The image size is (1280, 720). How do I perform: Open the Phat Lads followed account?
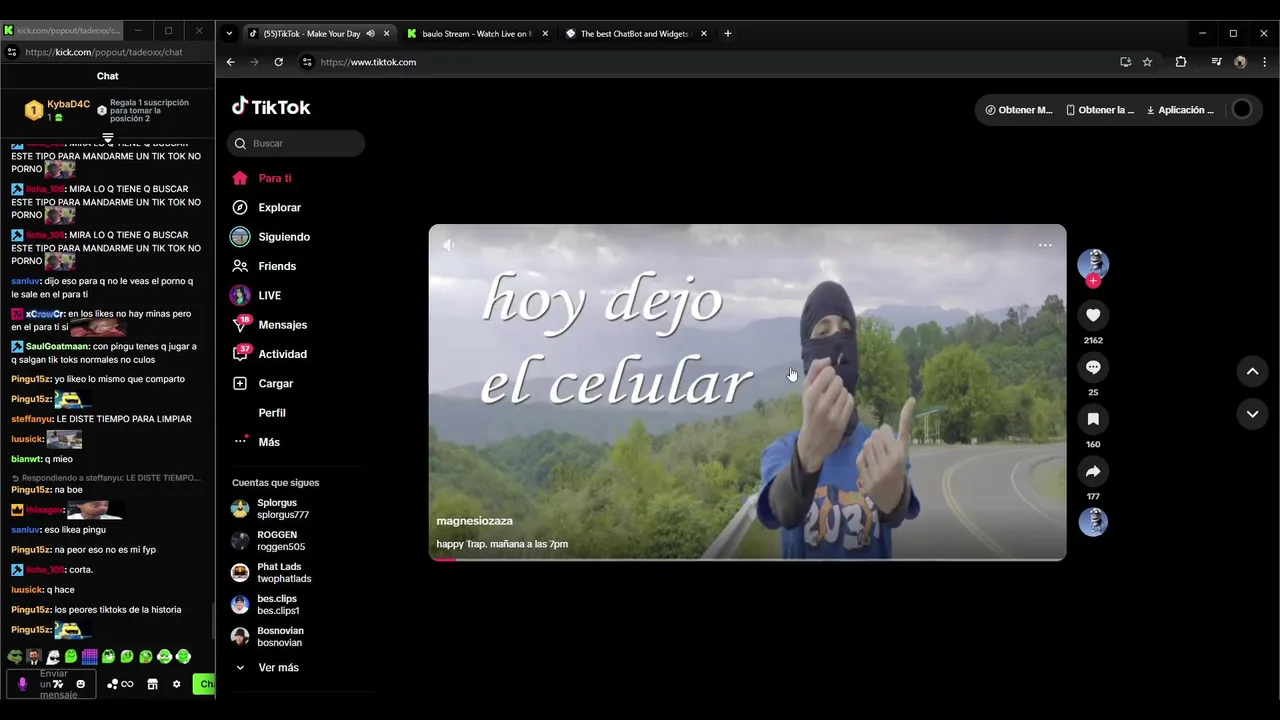[271, 573]
